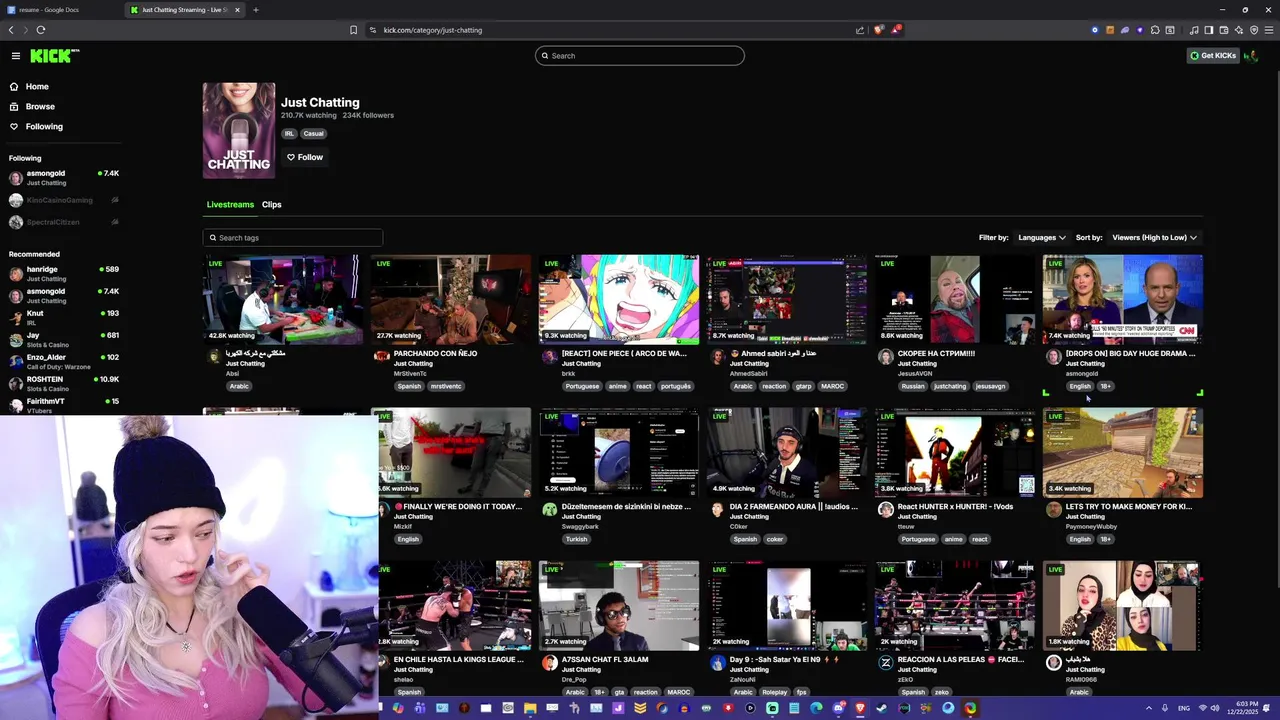The image size is (1280, 720).
Task: Click the Search tags field
Action: [293, 238]
